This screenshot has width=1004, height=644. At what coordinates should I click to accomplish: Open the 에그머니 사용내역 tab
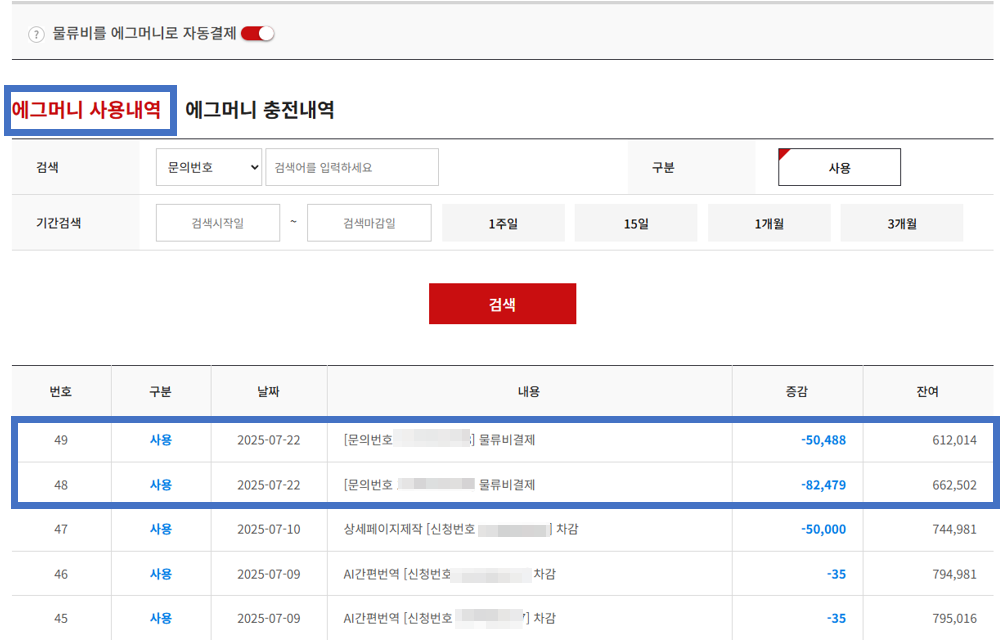click(x=86, y=110)
